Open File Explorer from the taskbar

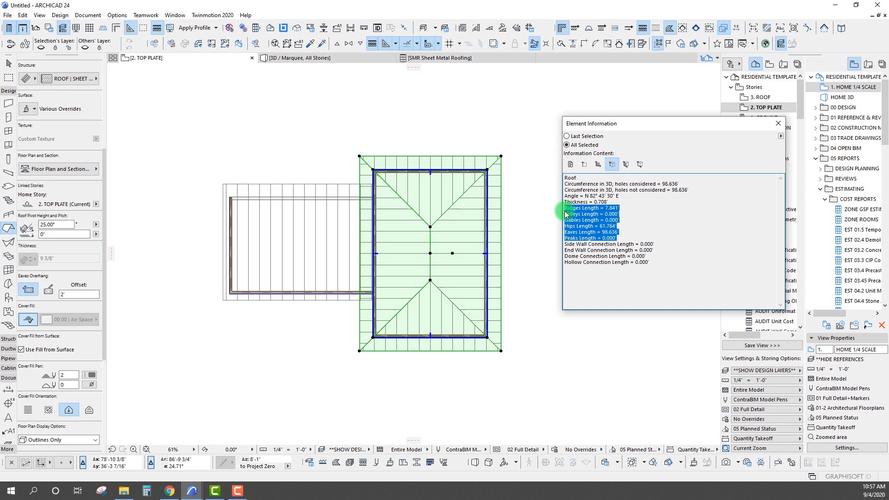(124, 490)
